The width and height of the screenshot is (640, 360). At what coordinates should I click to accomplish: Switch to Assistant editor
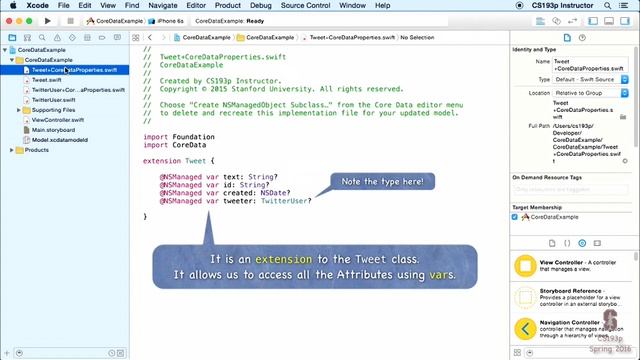[x=556, y=21]
